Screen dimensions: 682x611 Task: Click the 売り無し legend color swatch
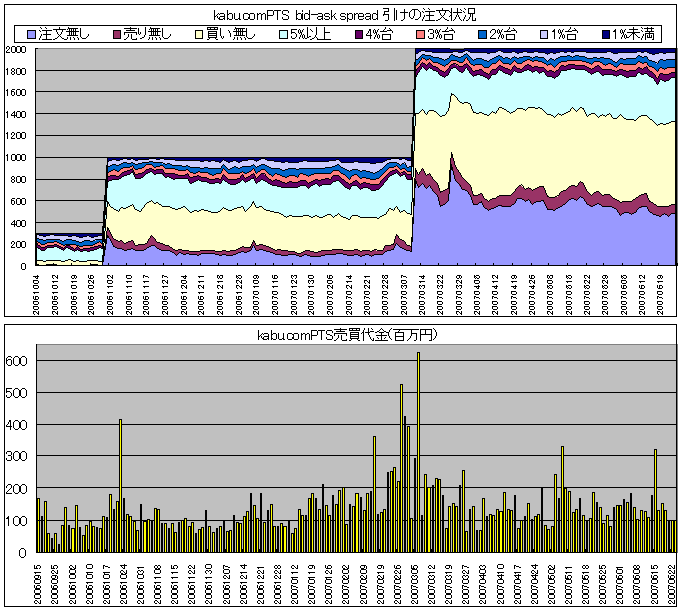pyautogui.click(x=115, y=35)
